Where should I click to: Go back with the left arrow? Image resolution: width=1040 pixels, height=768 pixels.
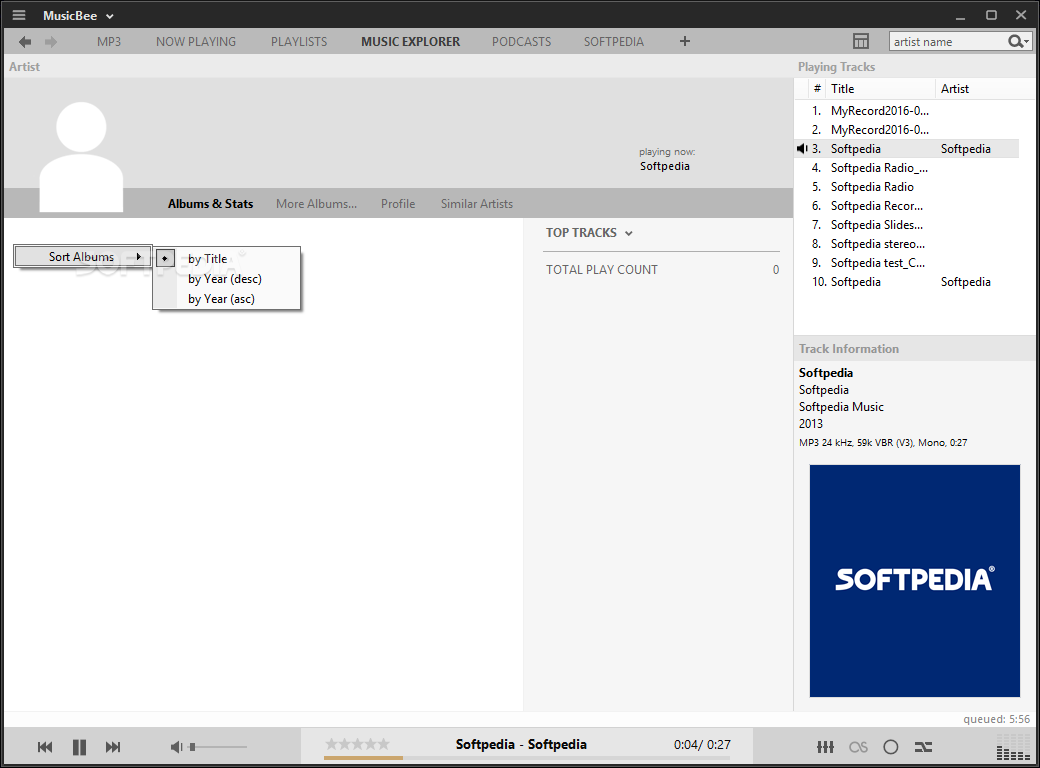tap(25, 42)
